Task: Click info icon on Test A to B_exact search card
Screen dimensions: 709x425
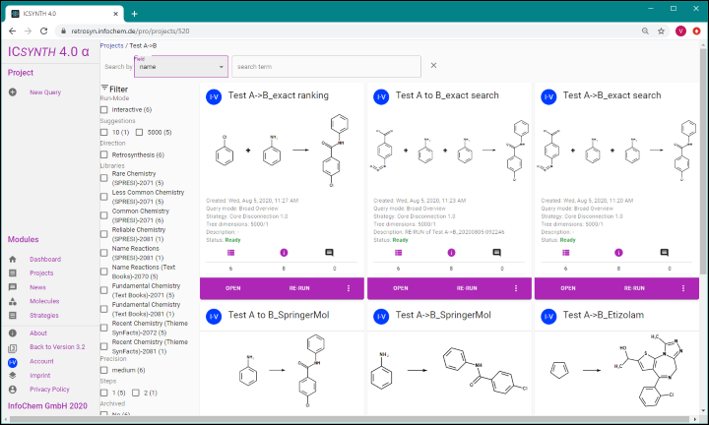Action: (451, 253)
